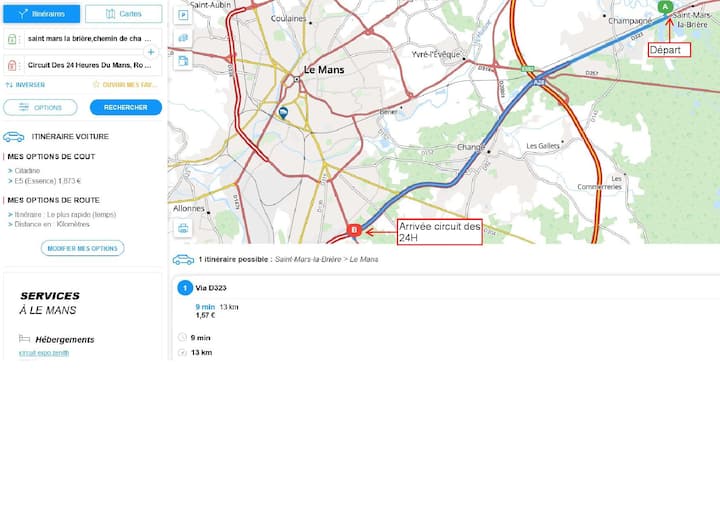Click the parking icon on the map
The width and height of the screenshot is (720, 509).
click(x=183, y=16)
